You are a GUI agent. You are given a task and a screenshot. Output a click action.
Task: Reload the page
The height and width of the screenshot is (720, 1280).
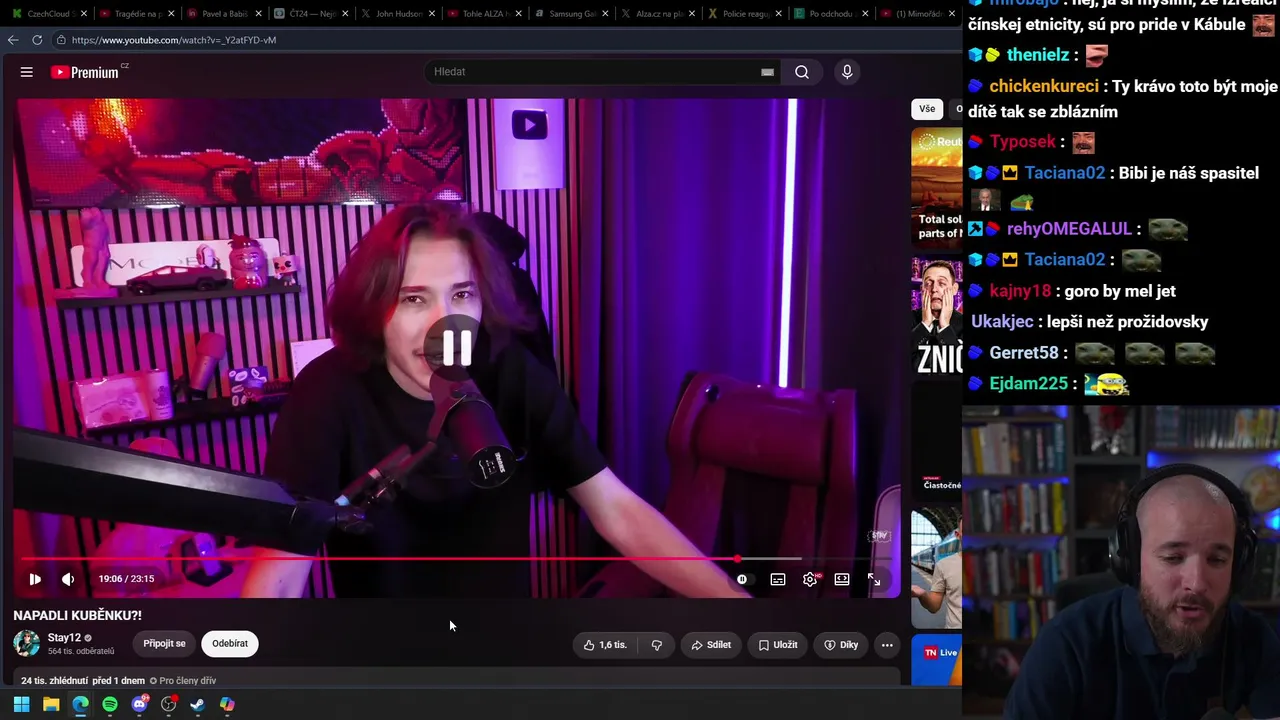pos(37,40)
